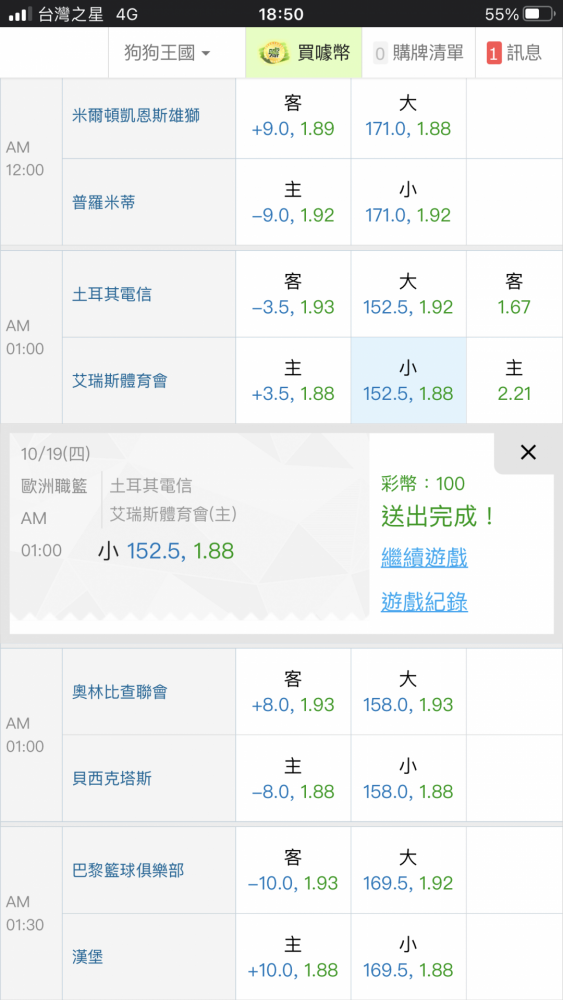Select 主 -9.0 for 普羅米蒂
Image resolution: width=563 pixels, height=1000 pixels.
293,202
